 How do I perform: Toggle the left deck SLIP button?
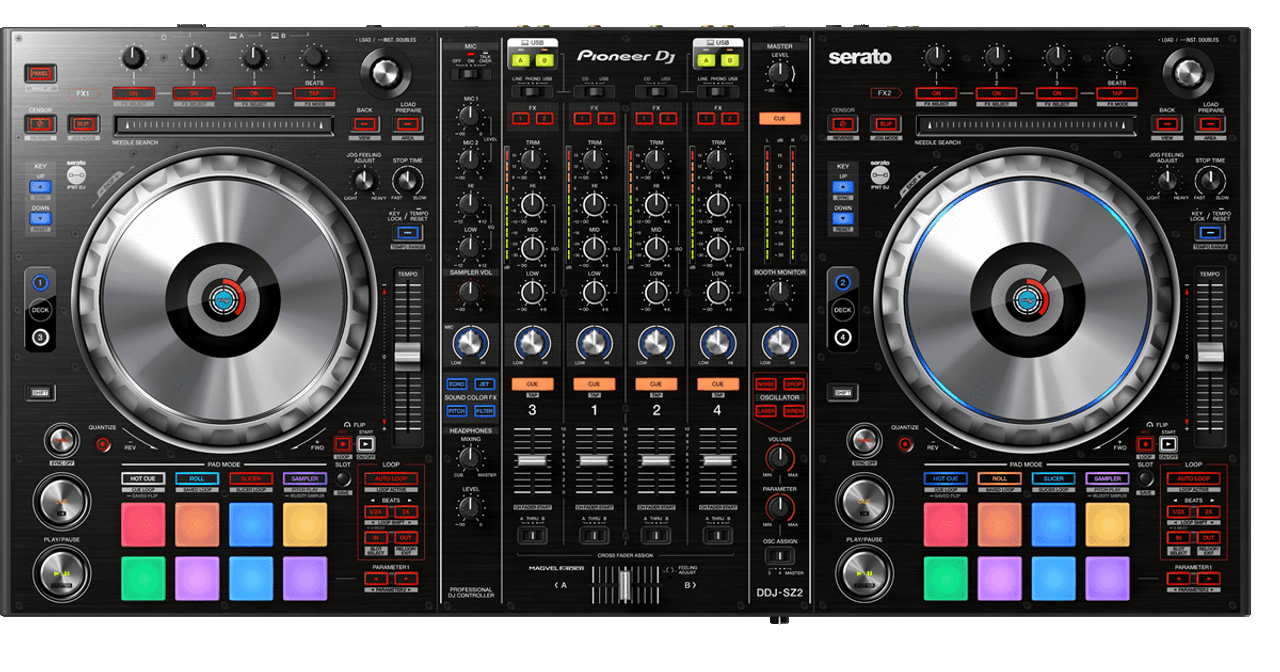[83, 124]
